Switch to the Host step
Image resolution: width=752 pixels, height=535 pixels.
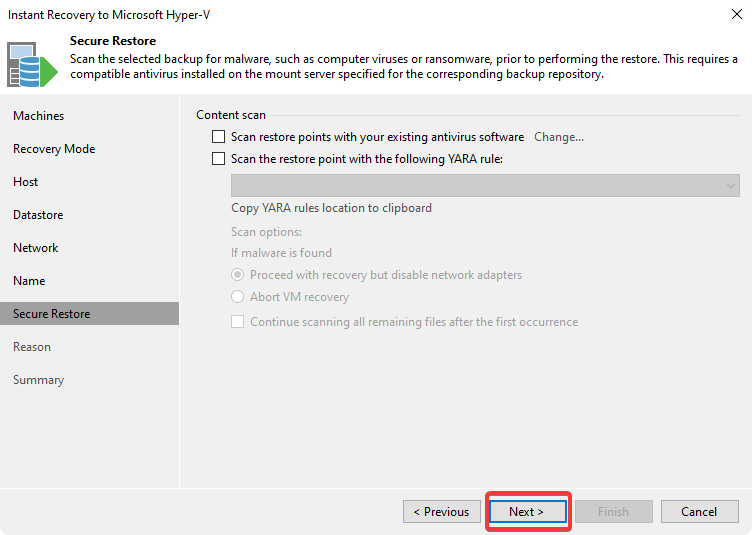pos(26,182)
